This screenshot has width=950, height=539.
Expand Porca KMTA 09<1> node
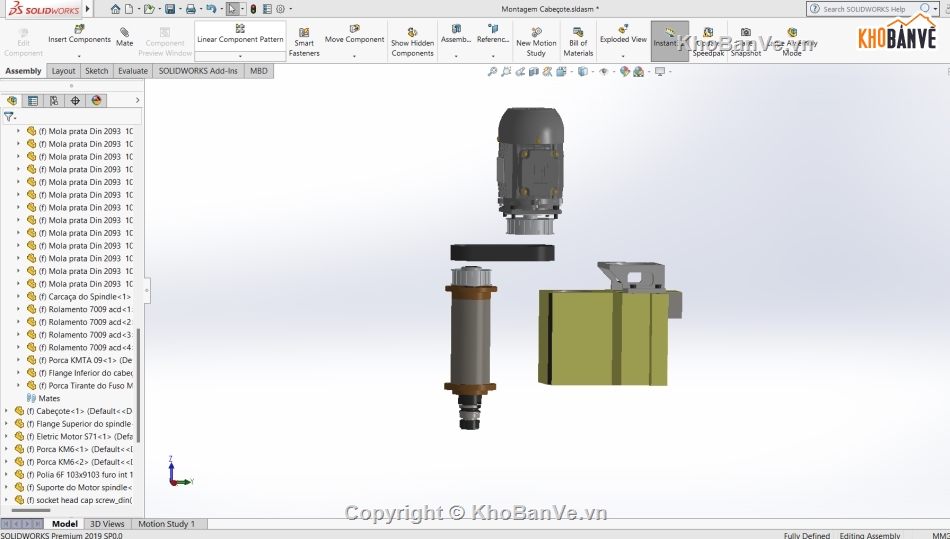18,360
